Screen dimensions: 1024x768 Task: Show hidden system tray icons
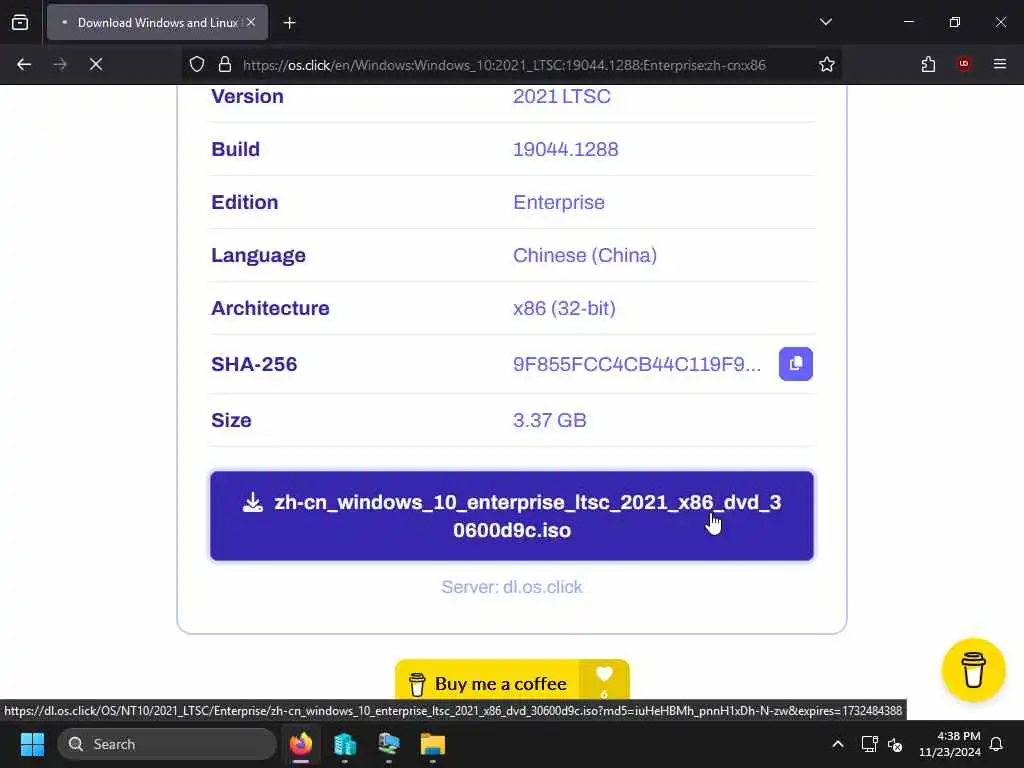(x=838, y=744)
